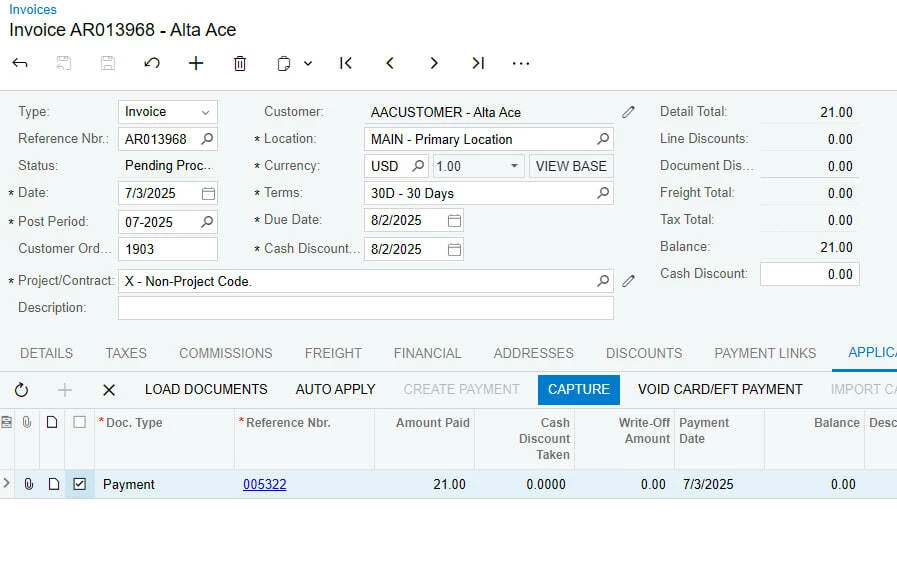The width and height of the screenshot is (897, 561).
Task: Add a new invoice with the plus icon
Action: [x=196, y=63]
